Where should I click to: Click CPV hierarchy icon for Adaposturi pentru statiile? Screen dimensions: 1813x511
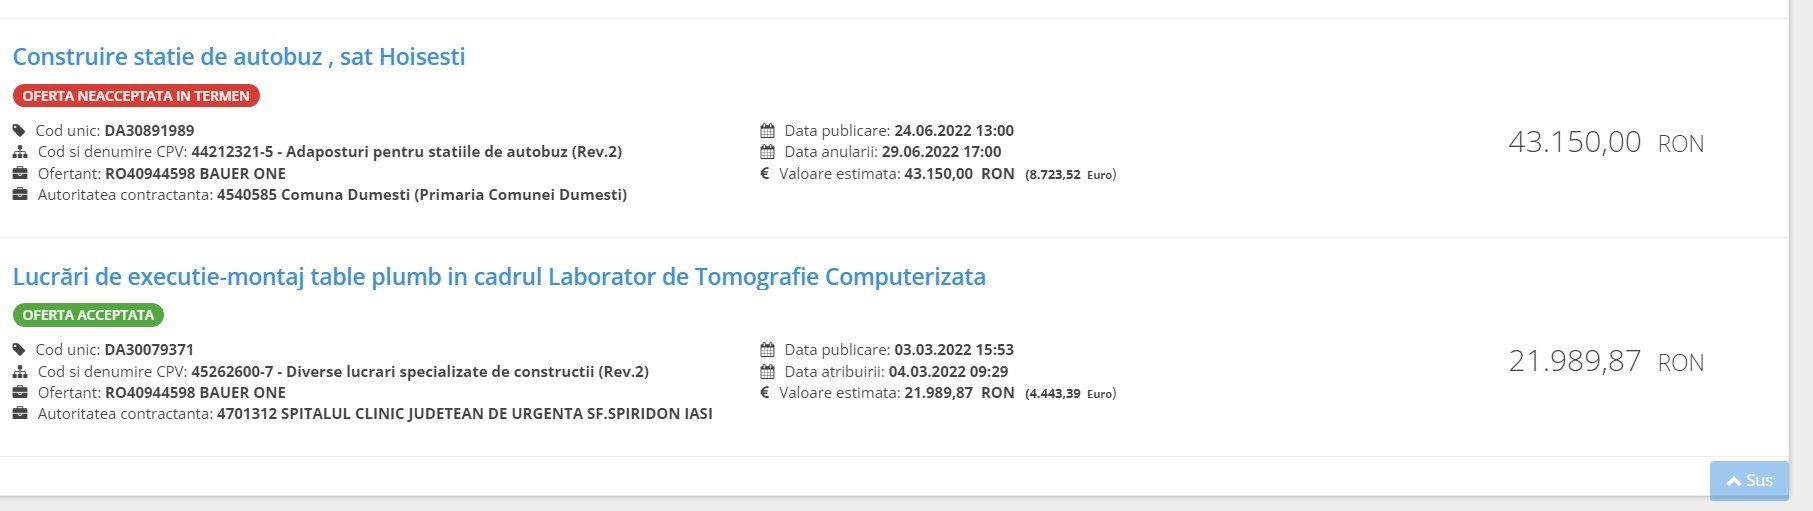[x=20, y=152]
